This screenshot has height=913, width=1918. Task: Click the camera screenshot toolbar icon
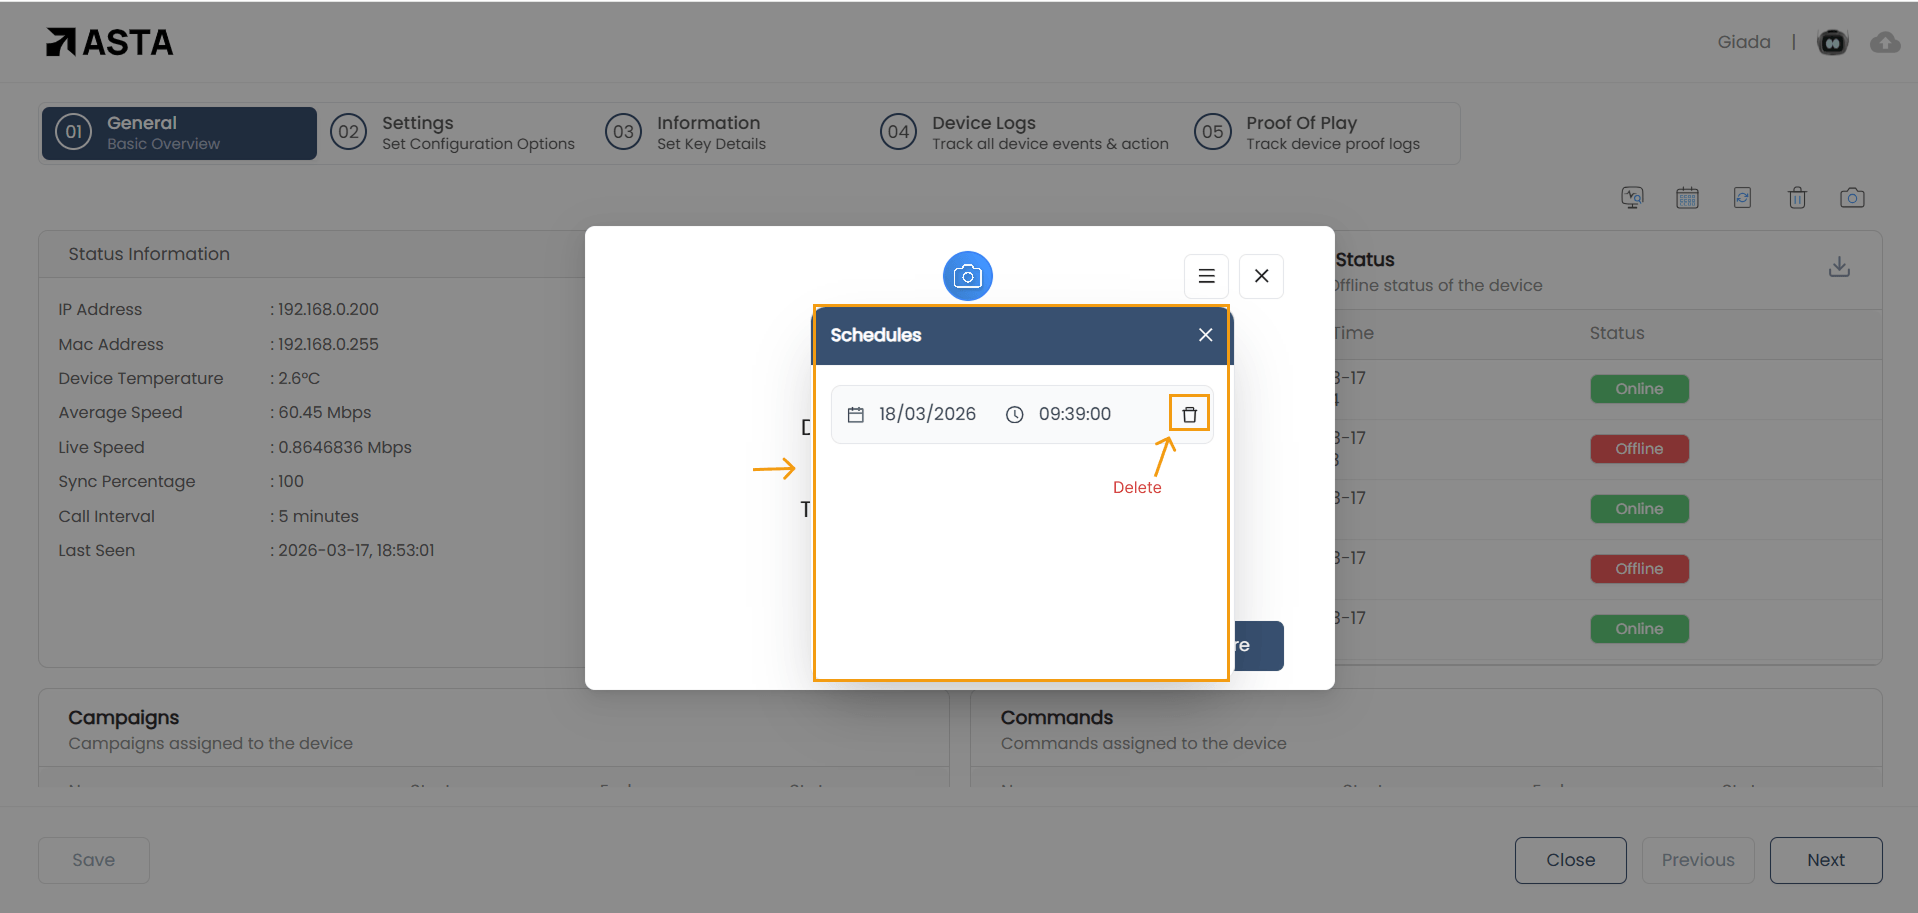click(x=1852, y=198)
